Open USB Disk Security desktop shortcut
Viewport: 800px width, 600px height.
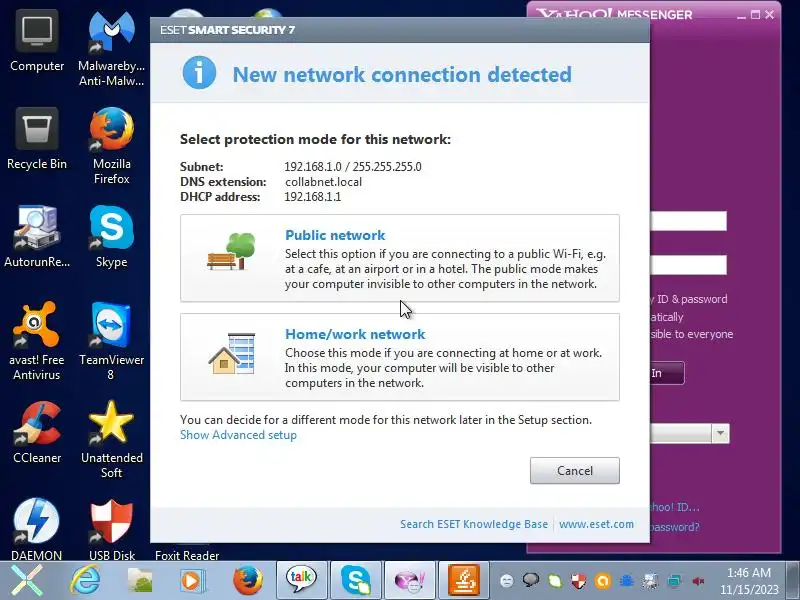111,530
